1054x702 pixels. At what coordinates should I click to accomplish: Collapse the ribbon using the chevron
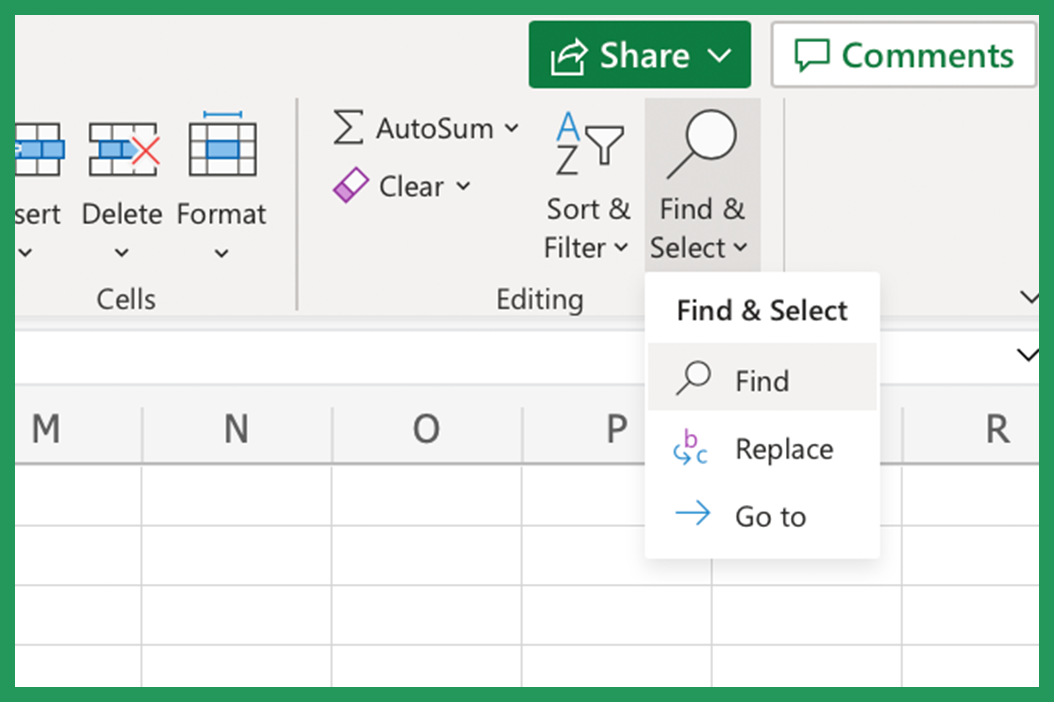pyautogui.click(x=1028, y=297)
